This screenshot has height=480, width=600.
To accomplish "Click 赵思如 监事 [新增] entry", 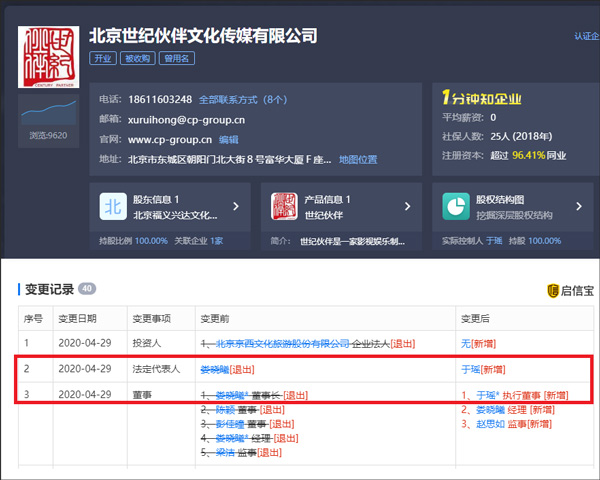I will click(x=506, y=424).
